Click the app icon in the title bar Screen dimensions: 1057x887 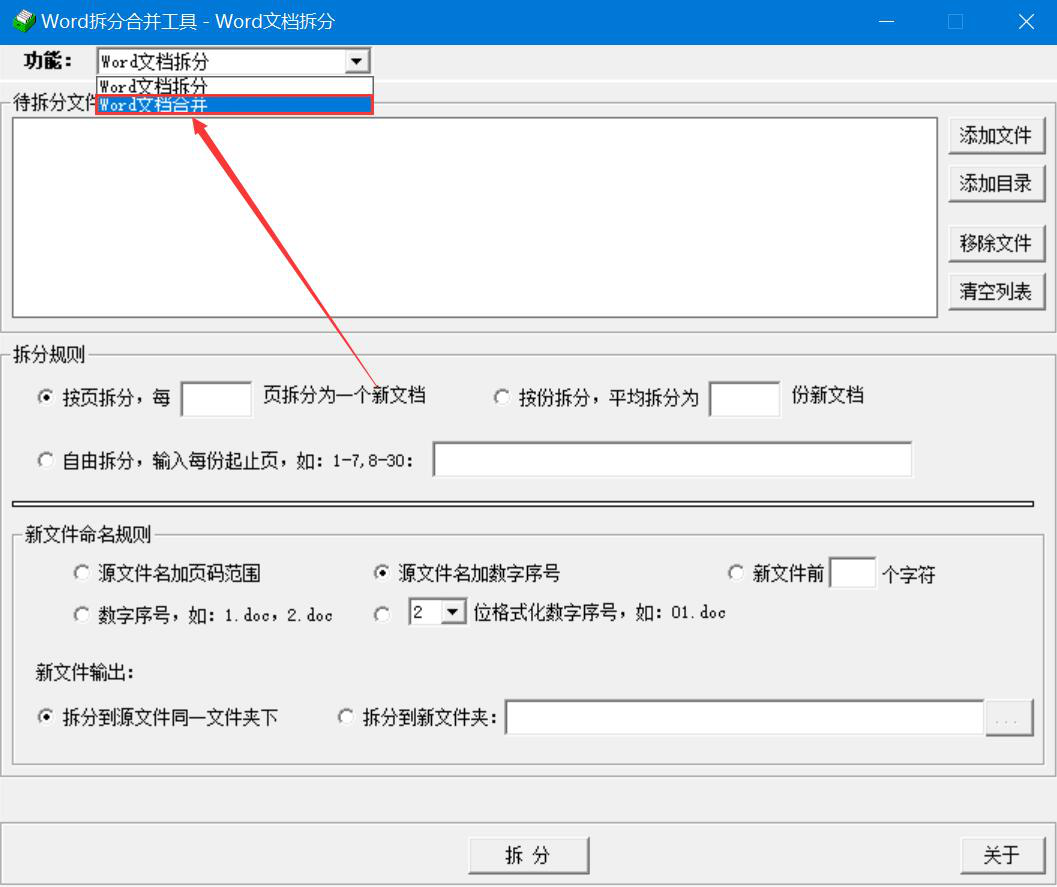[24, 21]
